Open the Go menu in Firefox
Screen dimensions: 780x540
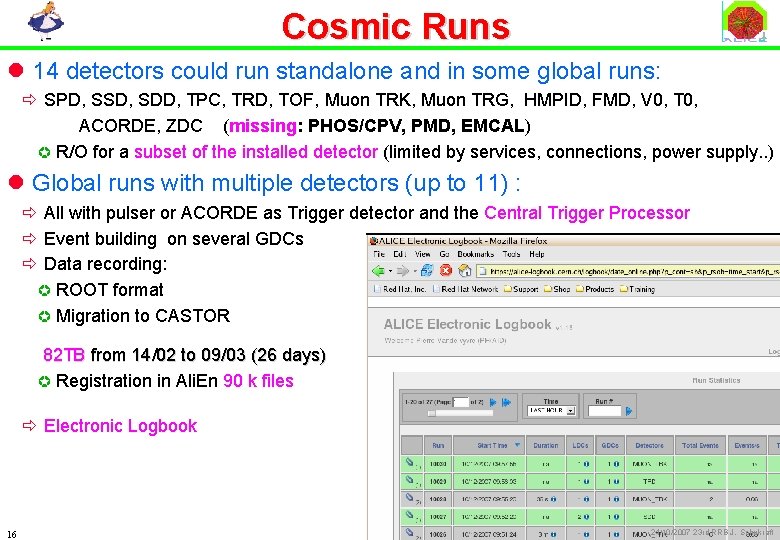click(444, 254)
